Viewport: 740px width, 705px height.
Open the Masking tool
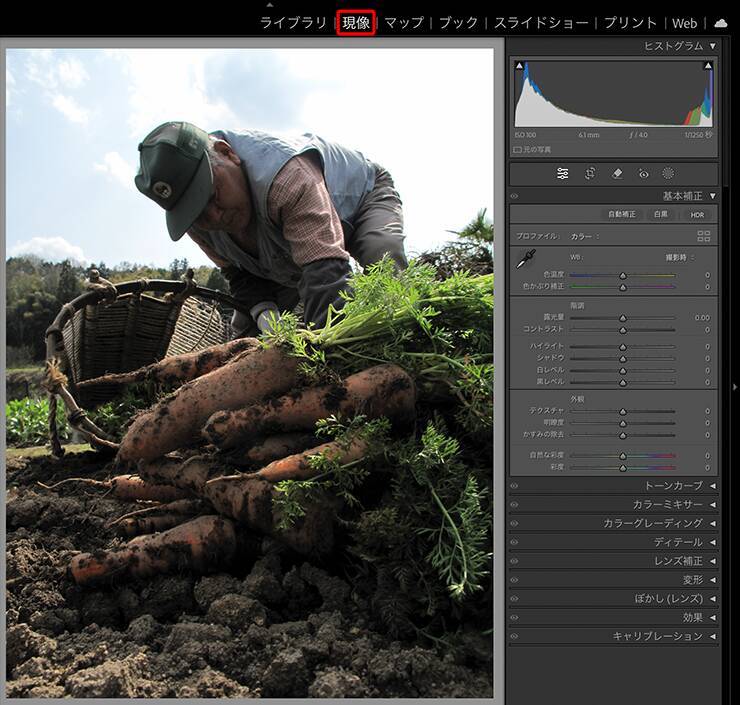coord(668,173)
